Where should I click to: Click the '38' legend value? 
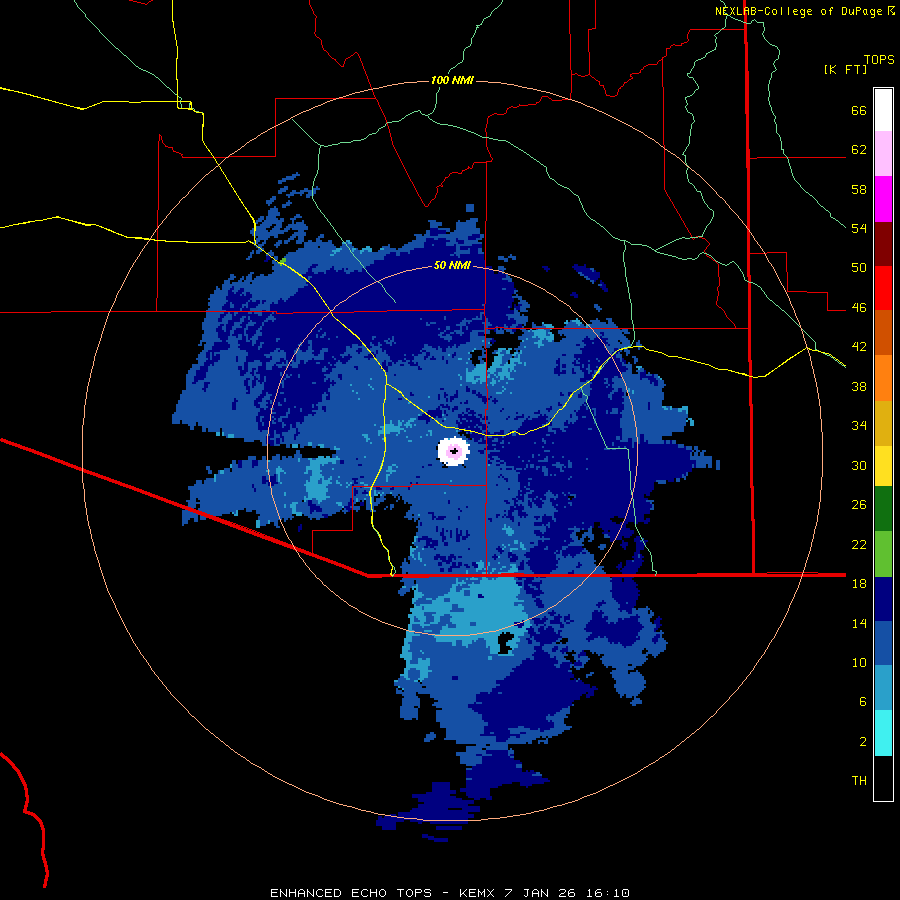point(859,386)
